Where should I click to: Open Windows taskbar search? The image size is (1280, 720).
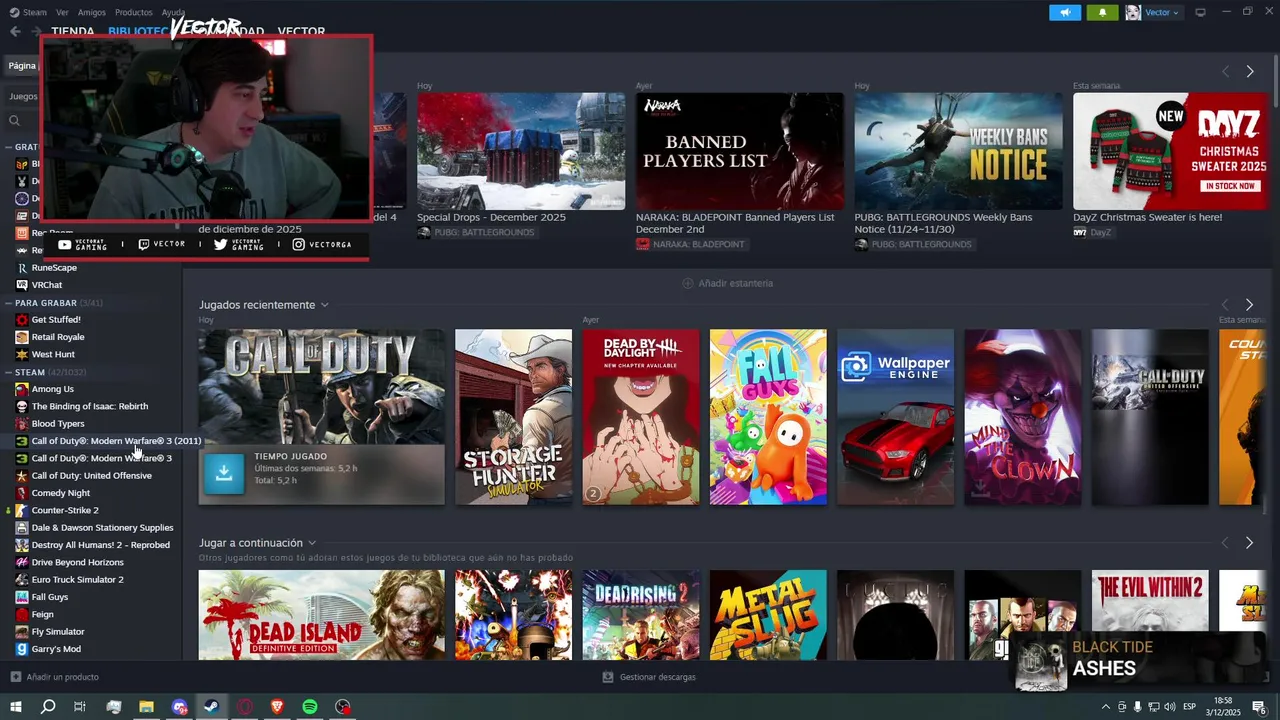47,707
